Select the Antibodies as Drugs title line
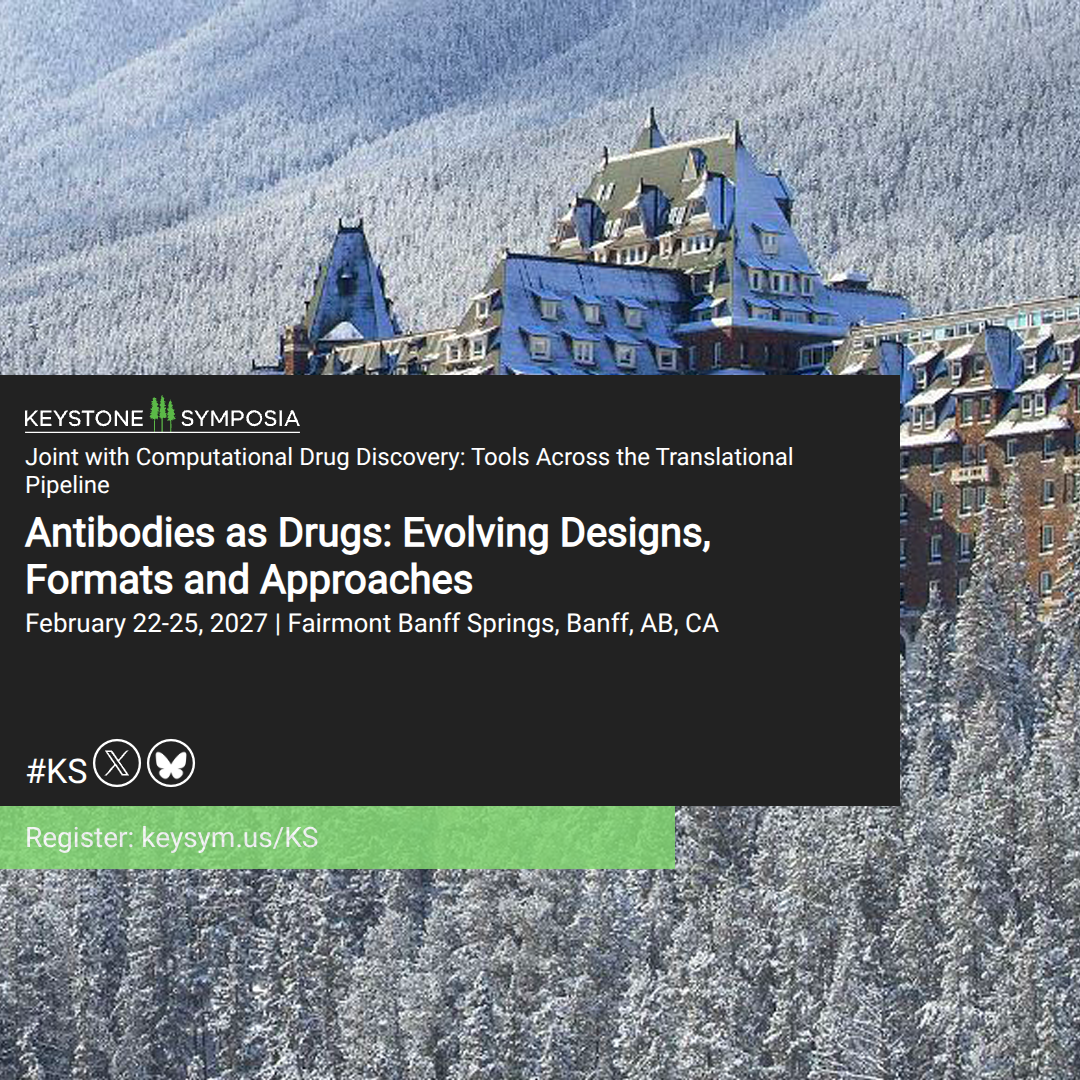Viewport: 1080px width, 1080px height. coord(368,533)
